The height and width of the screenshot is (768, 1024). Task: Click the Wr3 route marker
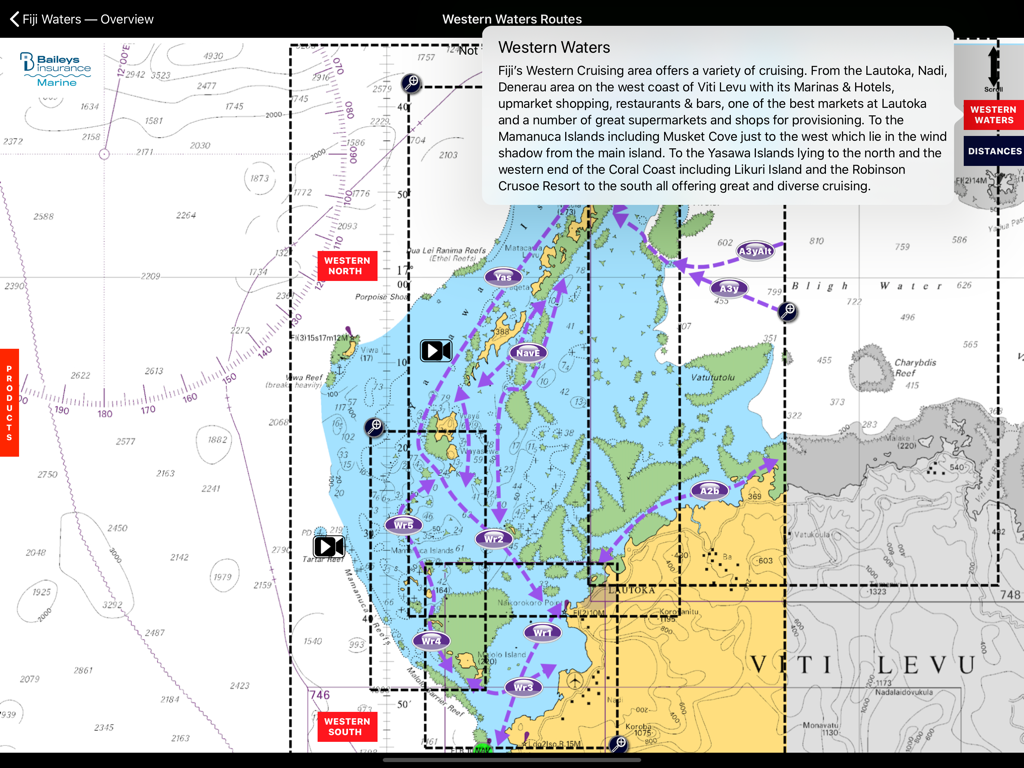coord(523,687)
